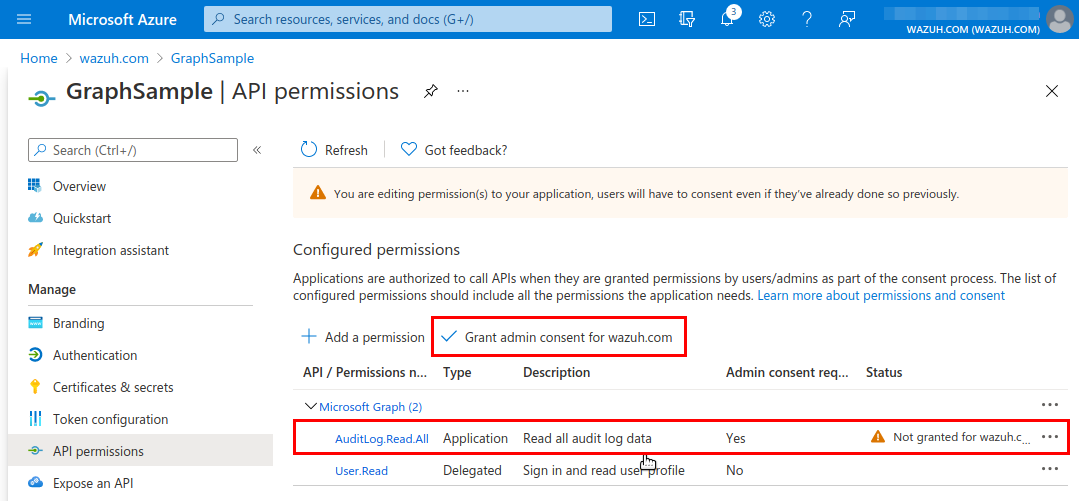This screenshot has height=501, width=1079.
Task: Click the 'Not granted for wazuh.c...' status text
Action: [962, 437]
